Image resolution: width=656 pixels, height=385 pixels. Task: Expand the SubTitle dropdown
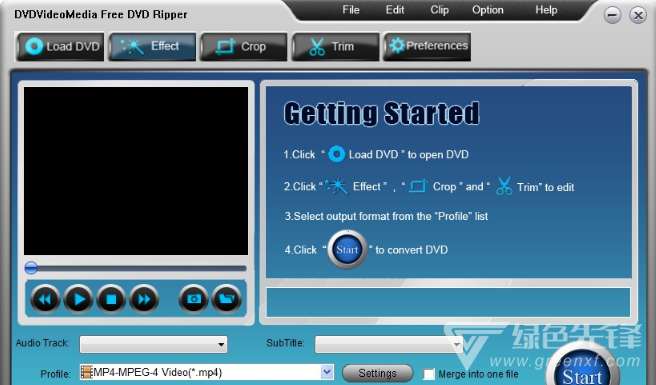pos(389,344)
